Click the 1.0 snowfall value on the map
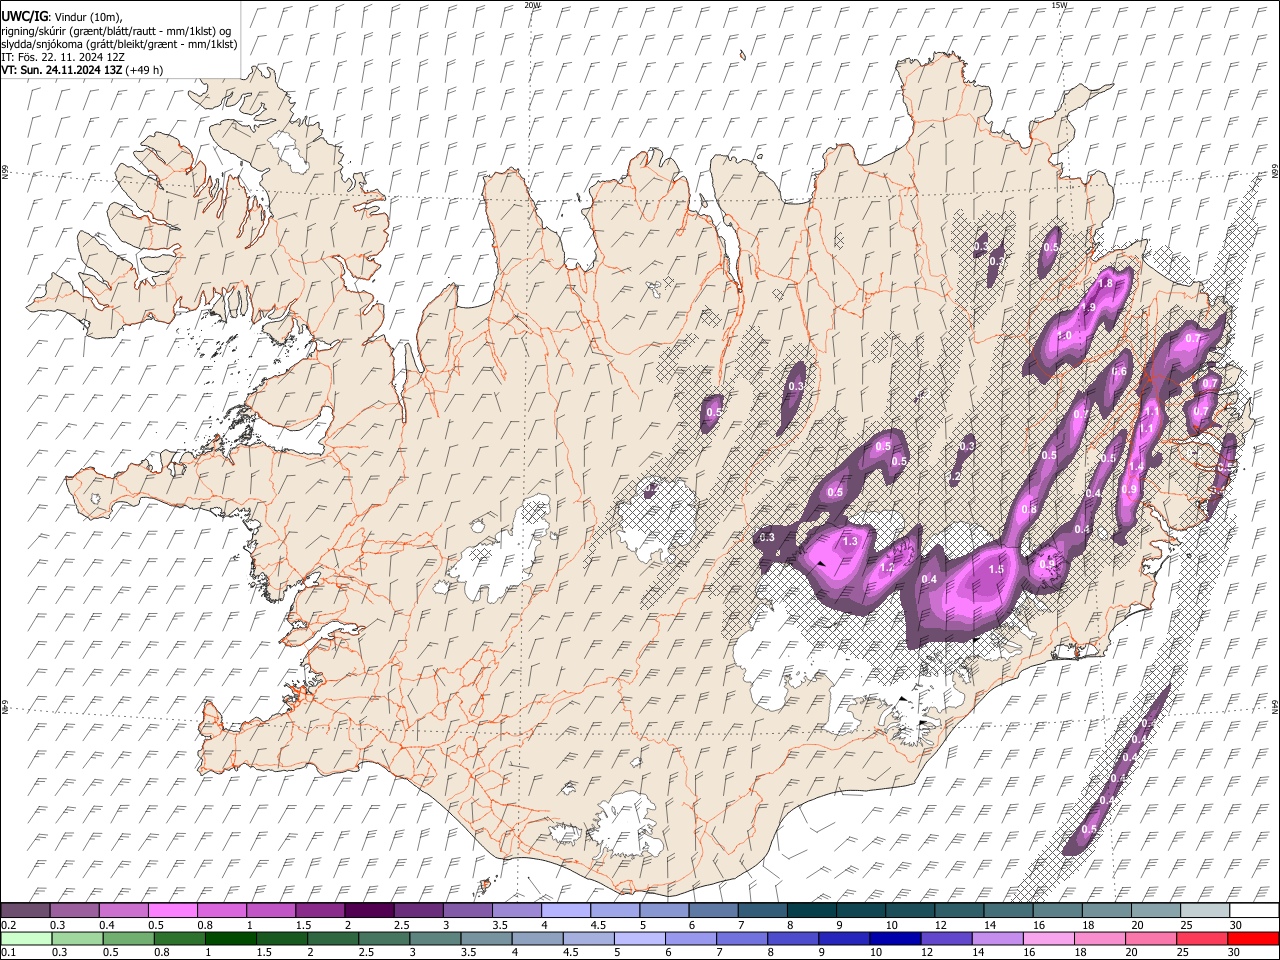This screenshot has width=1280, height=960. pyautogui.click(x=1065, y=335)
